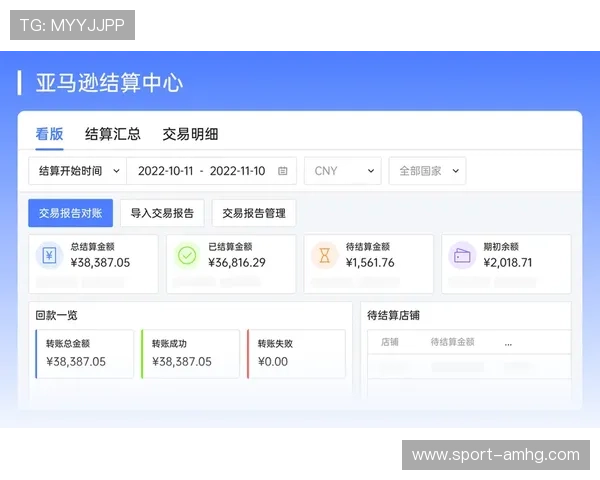The height and width of the screenshot is (480, 600).
Task: Click the 转账成功 card
Action: (191, 354)
